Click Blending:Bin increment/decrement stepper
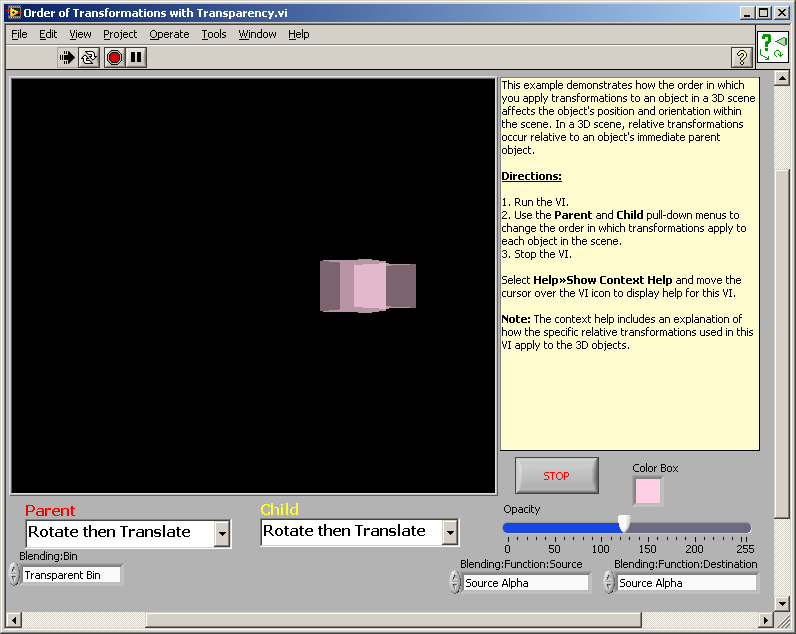The width and height of the screenshot is (796, 634). click(x=14, y=575)
